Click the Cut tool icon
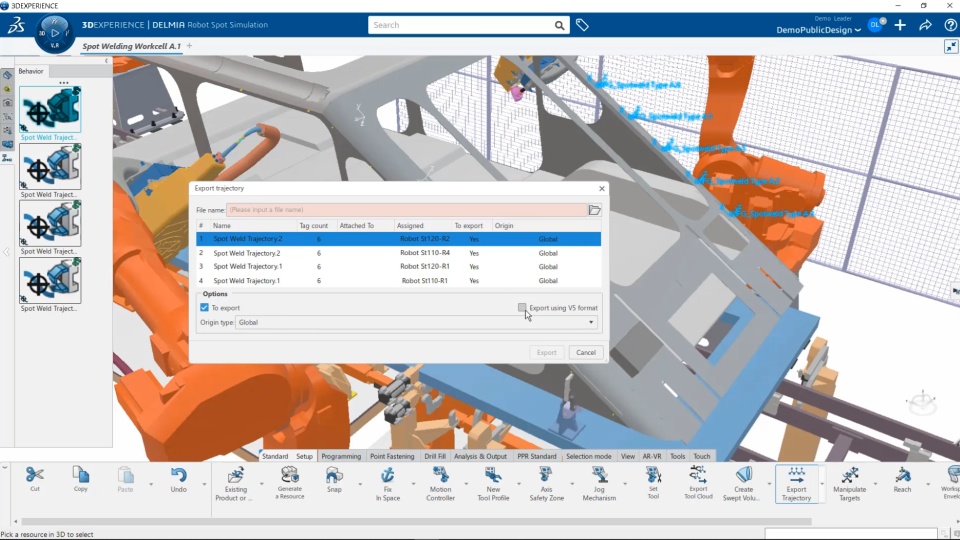Image resolution: width=960 pixels, height=540 pixels. point(35,479)
